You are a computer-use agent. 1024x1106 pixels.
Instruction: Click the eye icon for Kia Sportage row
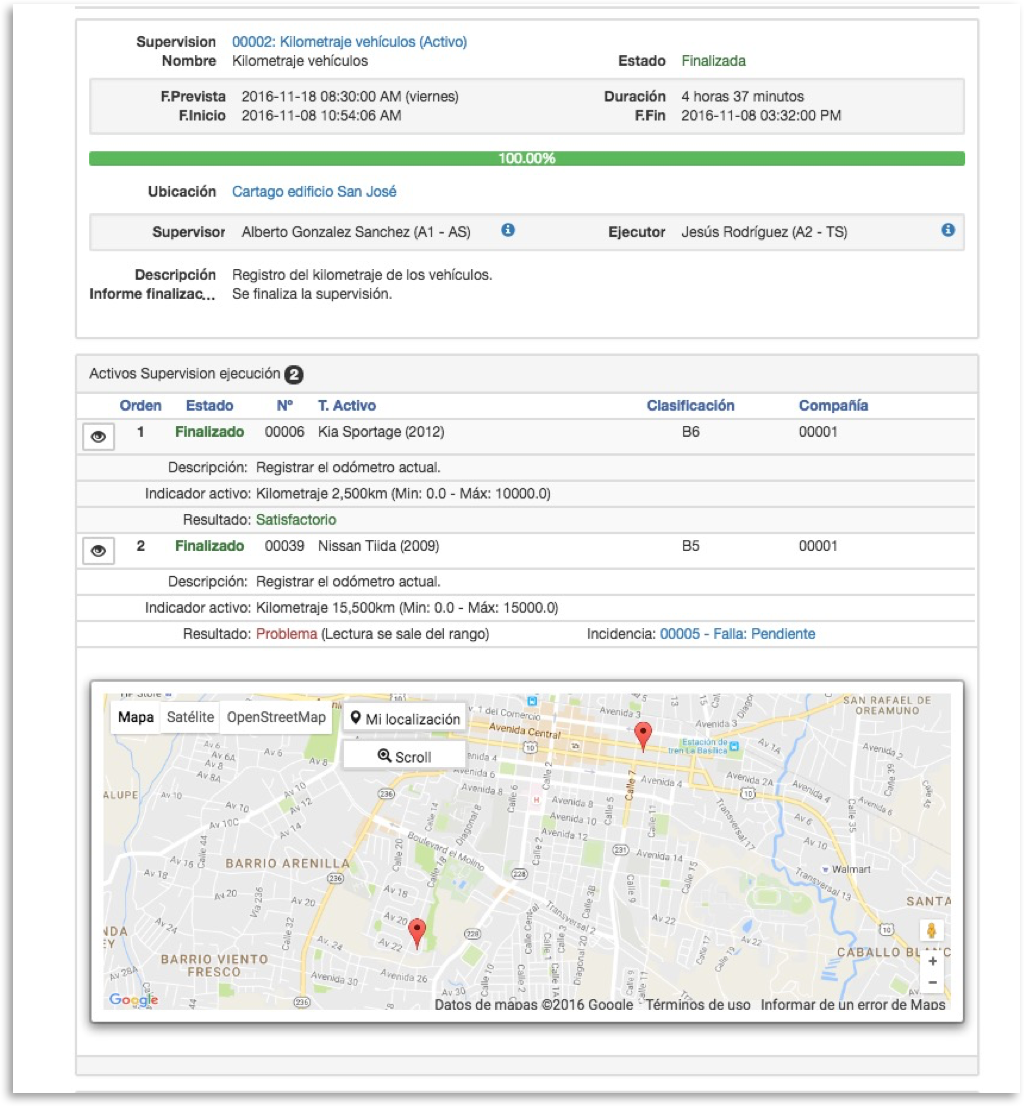[x=98, y=436]
